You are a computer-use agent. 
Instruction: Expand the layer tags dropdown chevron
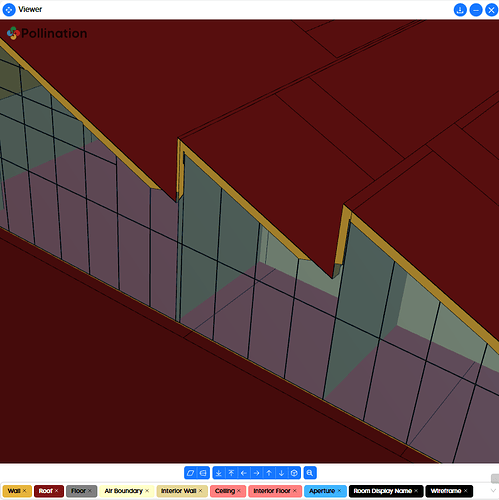(x=493, y=491)
